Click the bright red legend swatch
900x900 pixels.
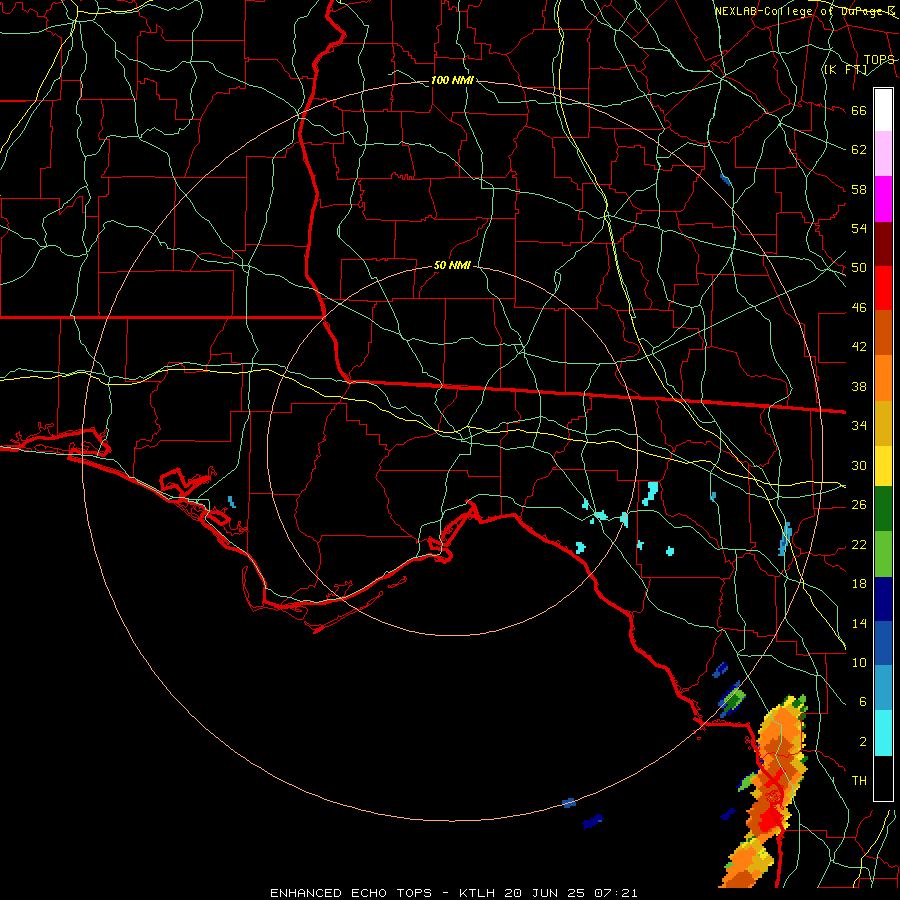(883, 288)
